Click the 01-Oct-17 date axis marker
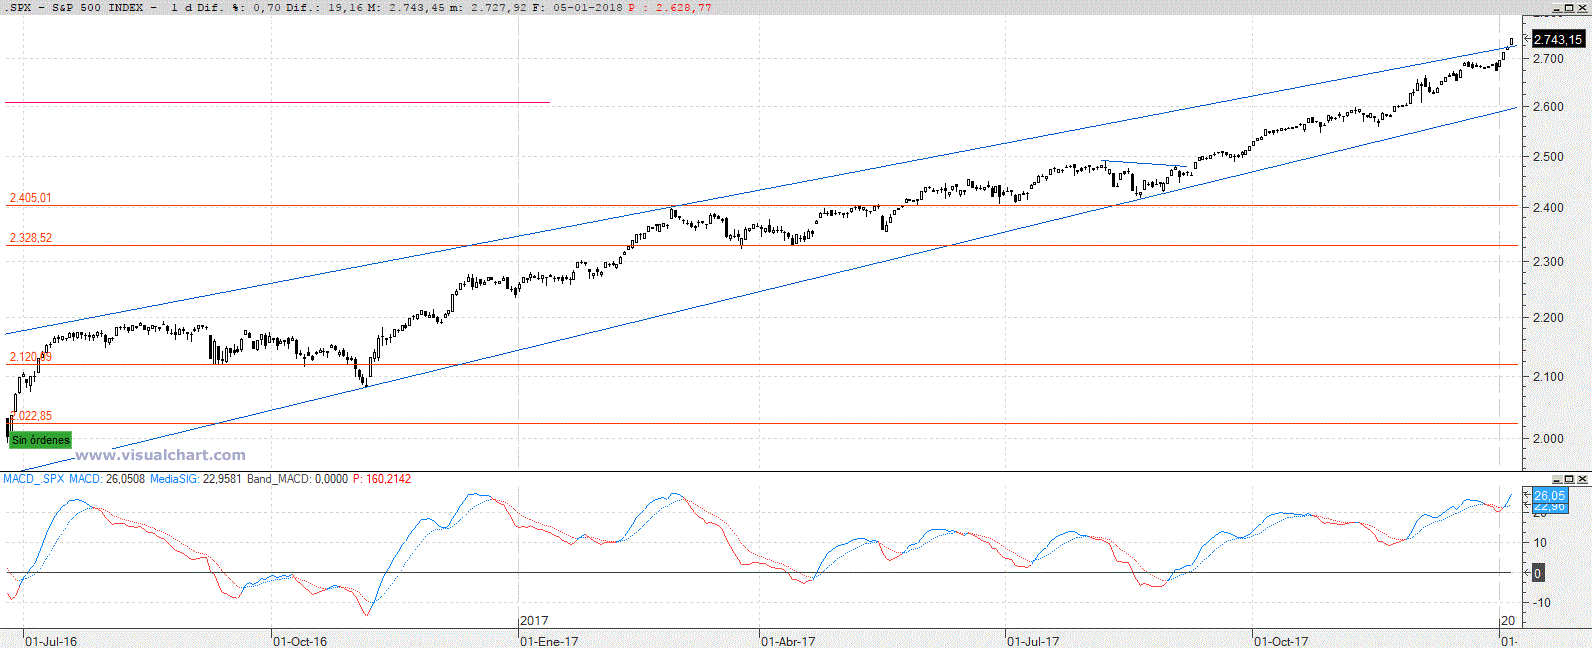Viewport: 1592px width, 648px height. click(1281, 641)
